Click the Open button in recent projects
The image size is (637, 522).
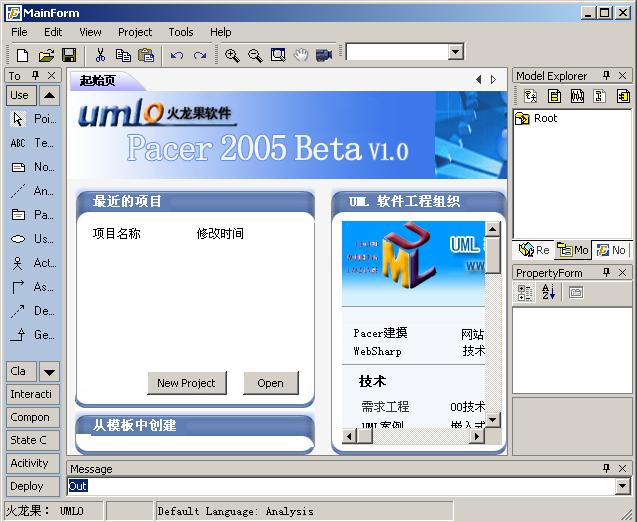271,383
